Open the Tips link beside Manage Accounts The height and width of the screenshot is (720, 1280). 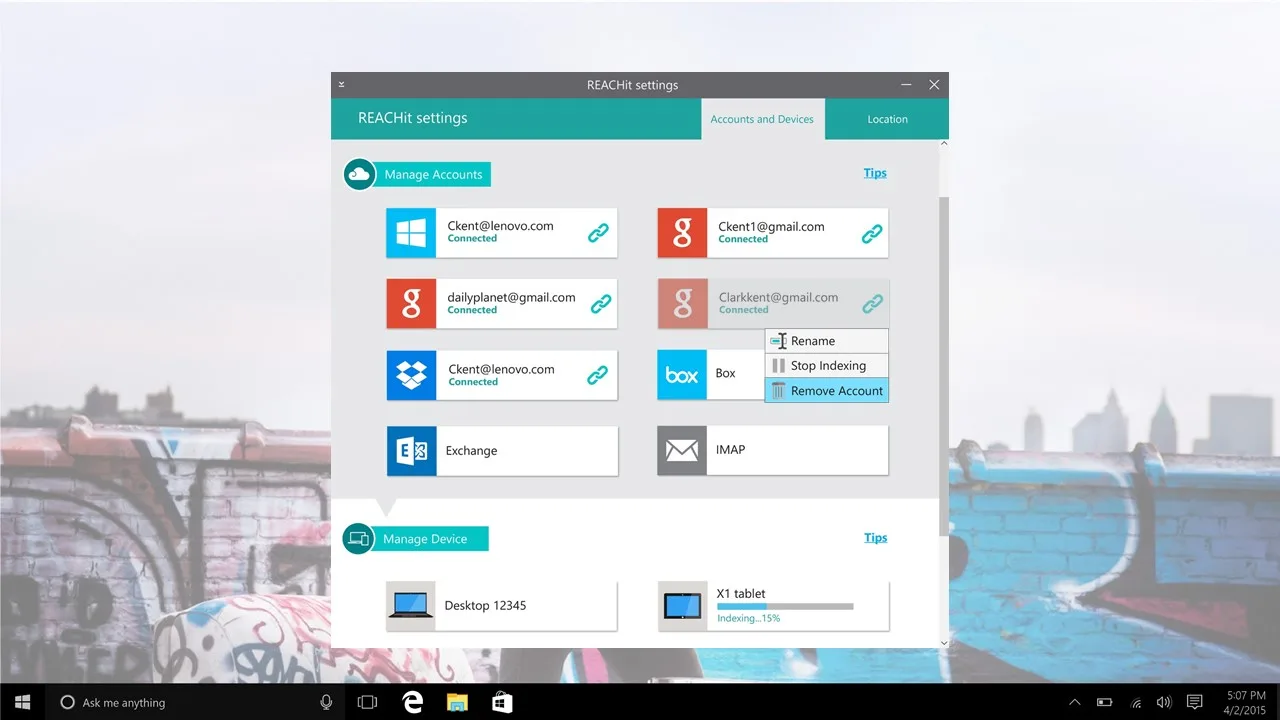click(875, 173)
